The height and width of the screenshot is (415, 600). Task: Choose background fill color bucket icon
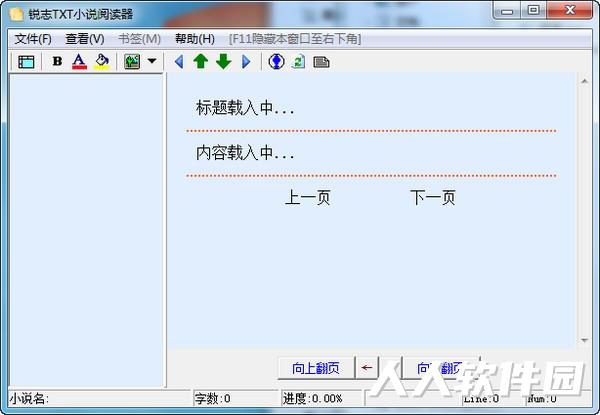coord(101,61)
